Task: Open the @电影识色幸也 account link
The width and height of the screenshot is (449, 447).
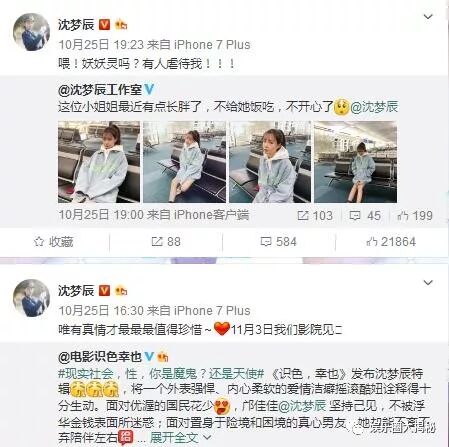Action: click(100, 357)
